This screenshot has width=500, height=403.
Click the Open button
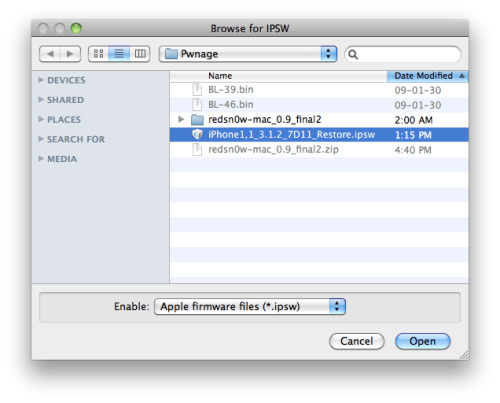pos(423,341)
